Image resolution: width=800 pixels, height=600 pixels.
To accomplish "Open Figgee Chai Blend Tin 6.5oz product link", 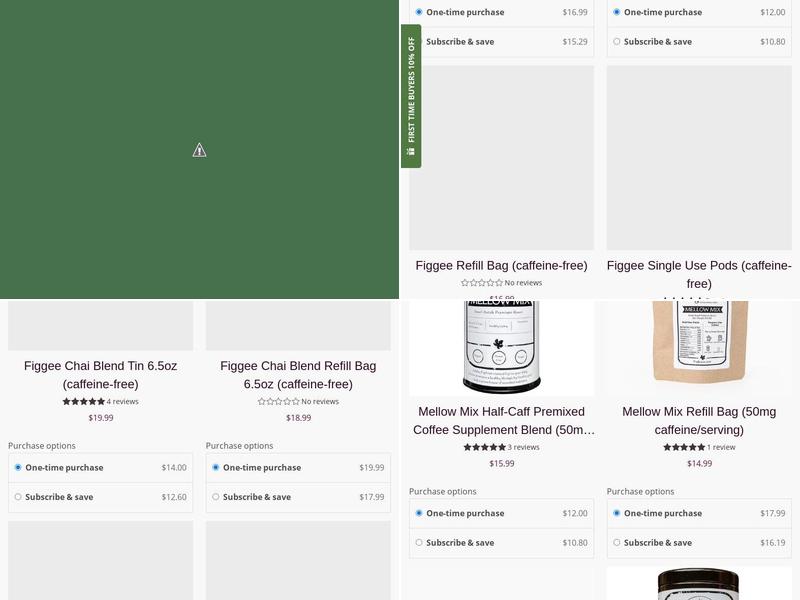I will [101, 375].
